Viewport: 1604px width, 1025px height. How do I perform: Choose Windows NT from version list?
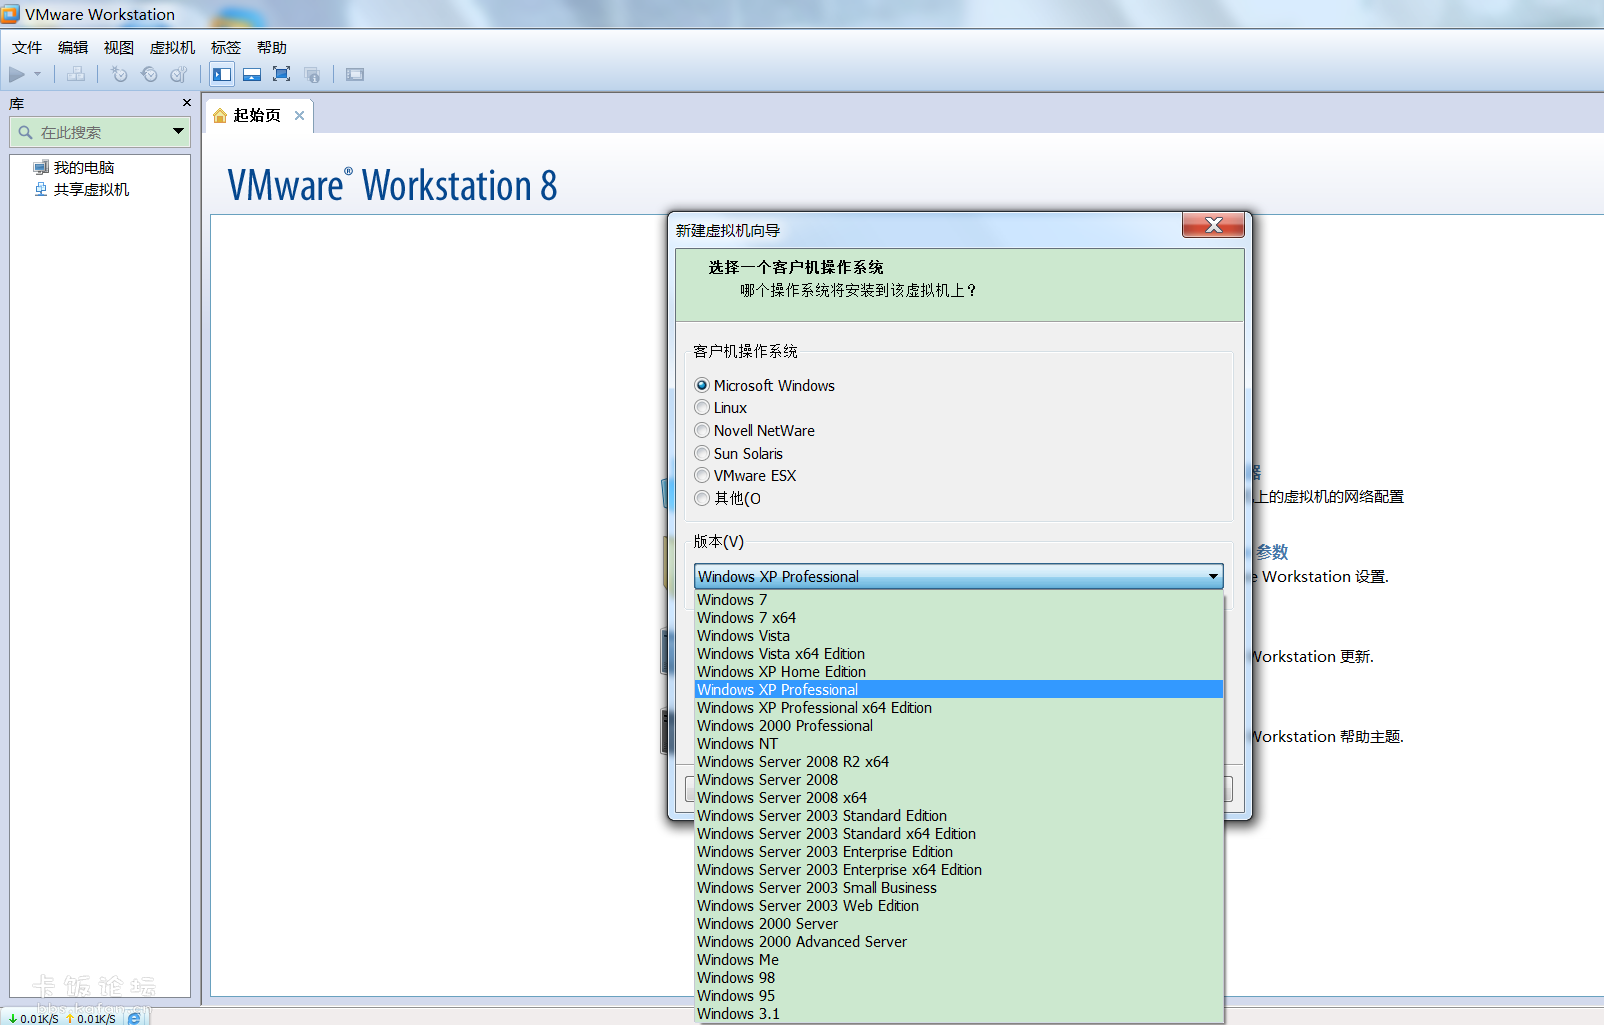(959, 744)
